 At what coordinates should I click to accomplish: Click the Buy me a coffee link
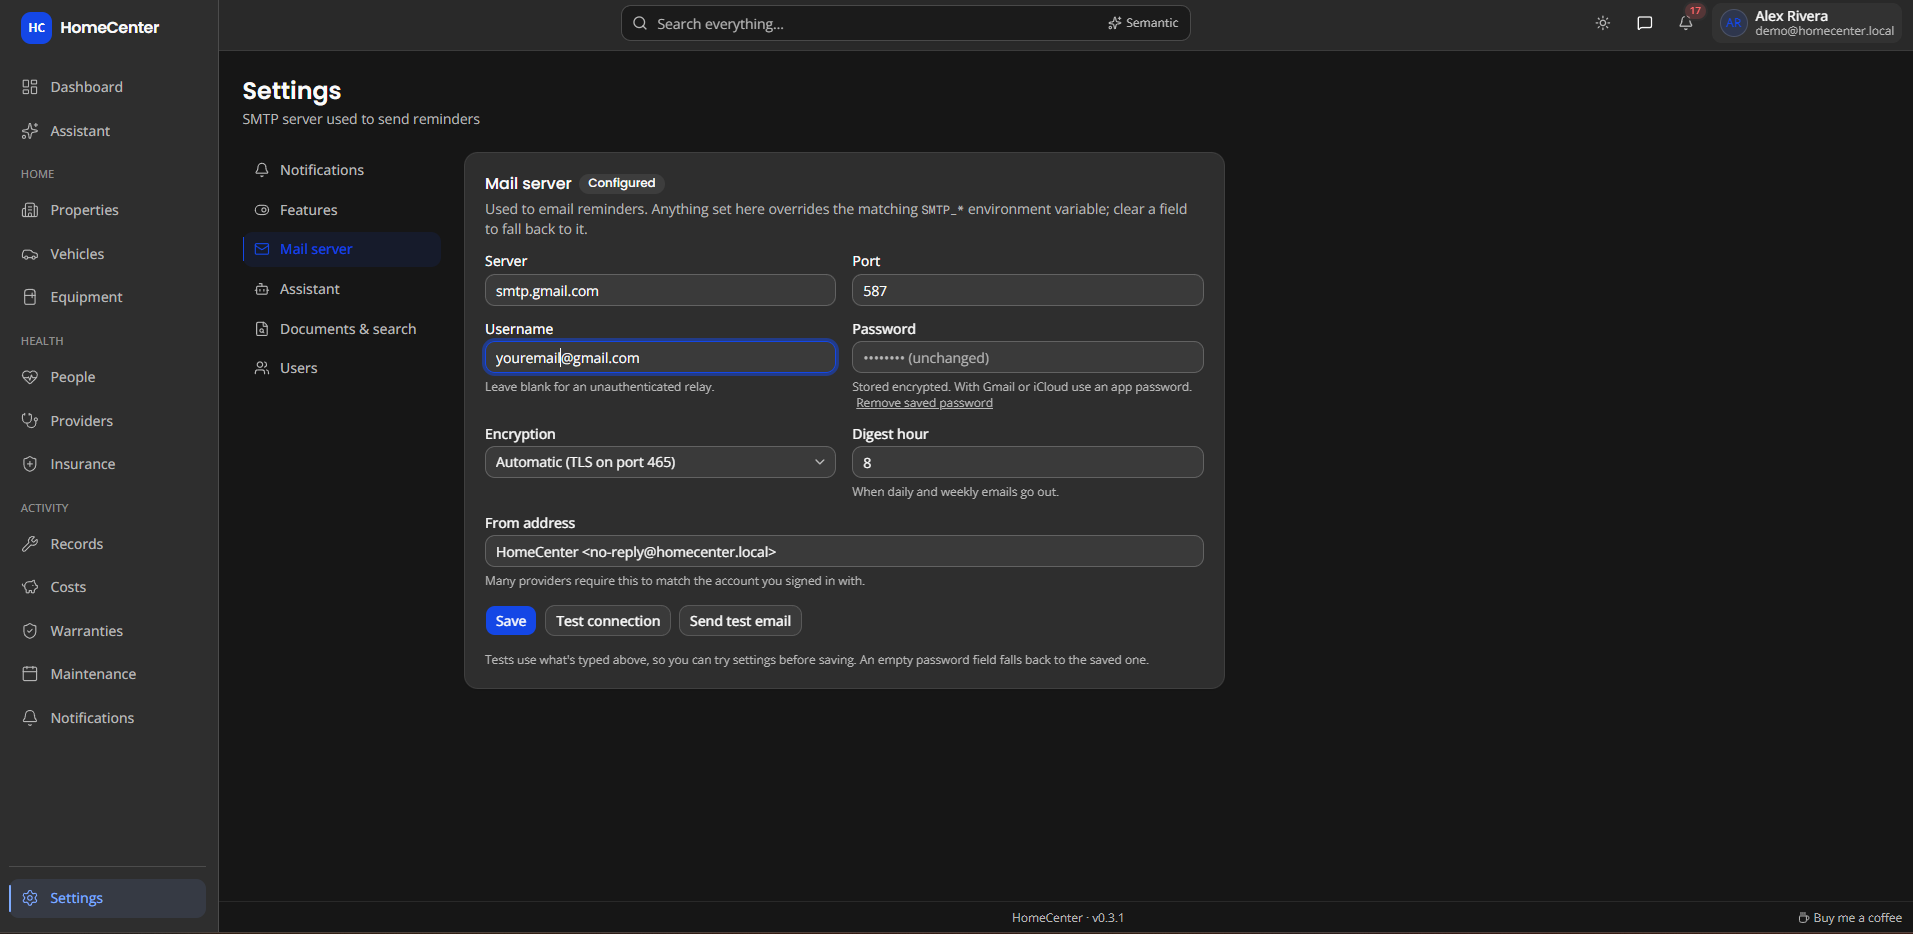coord(1850,918)
